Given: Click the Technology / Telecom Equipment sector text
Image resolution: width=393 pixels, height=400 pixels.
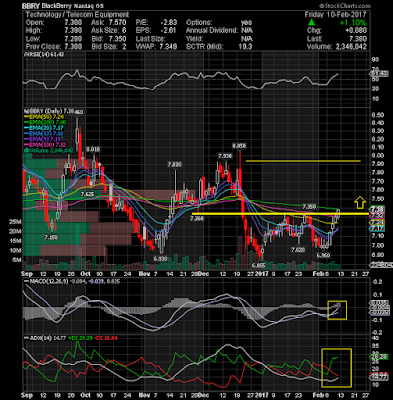Looking at the screenshot, I should pyautogui.click(x=77, y=15).
